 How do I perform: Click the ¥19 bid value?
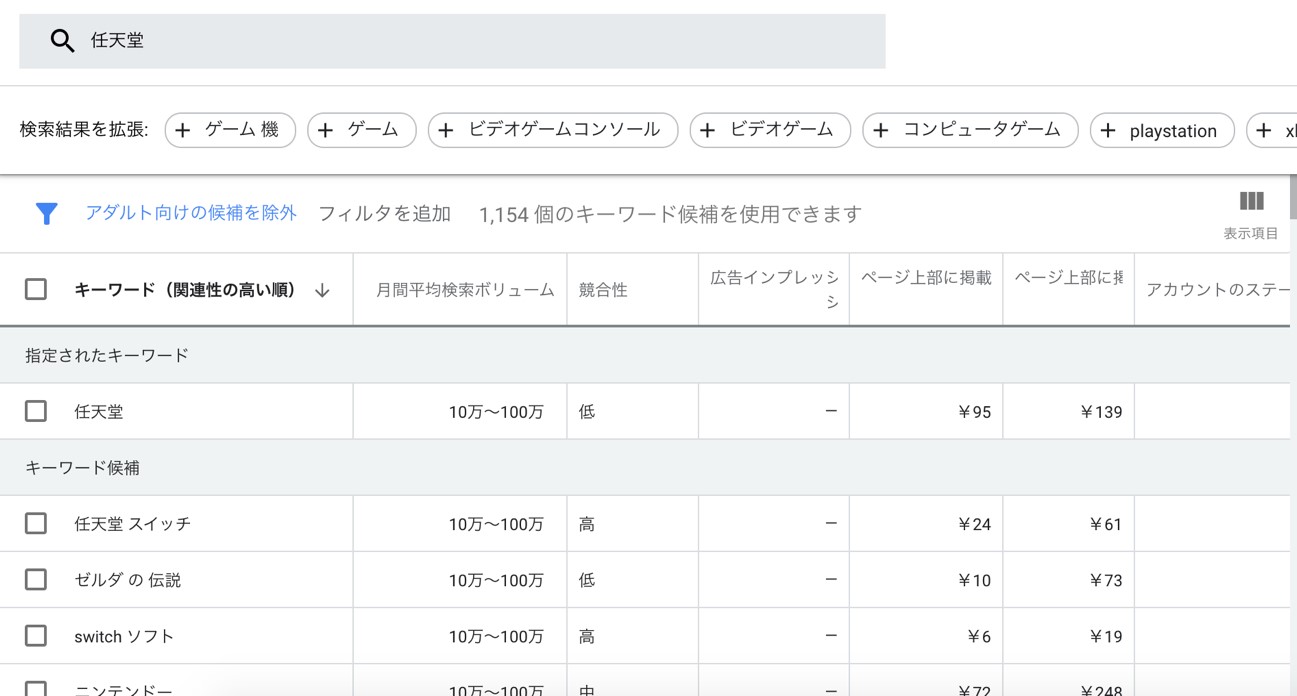pyautogui.click(x=1105, y=636)
